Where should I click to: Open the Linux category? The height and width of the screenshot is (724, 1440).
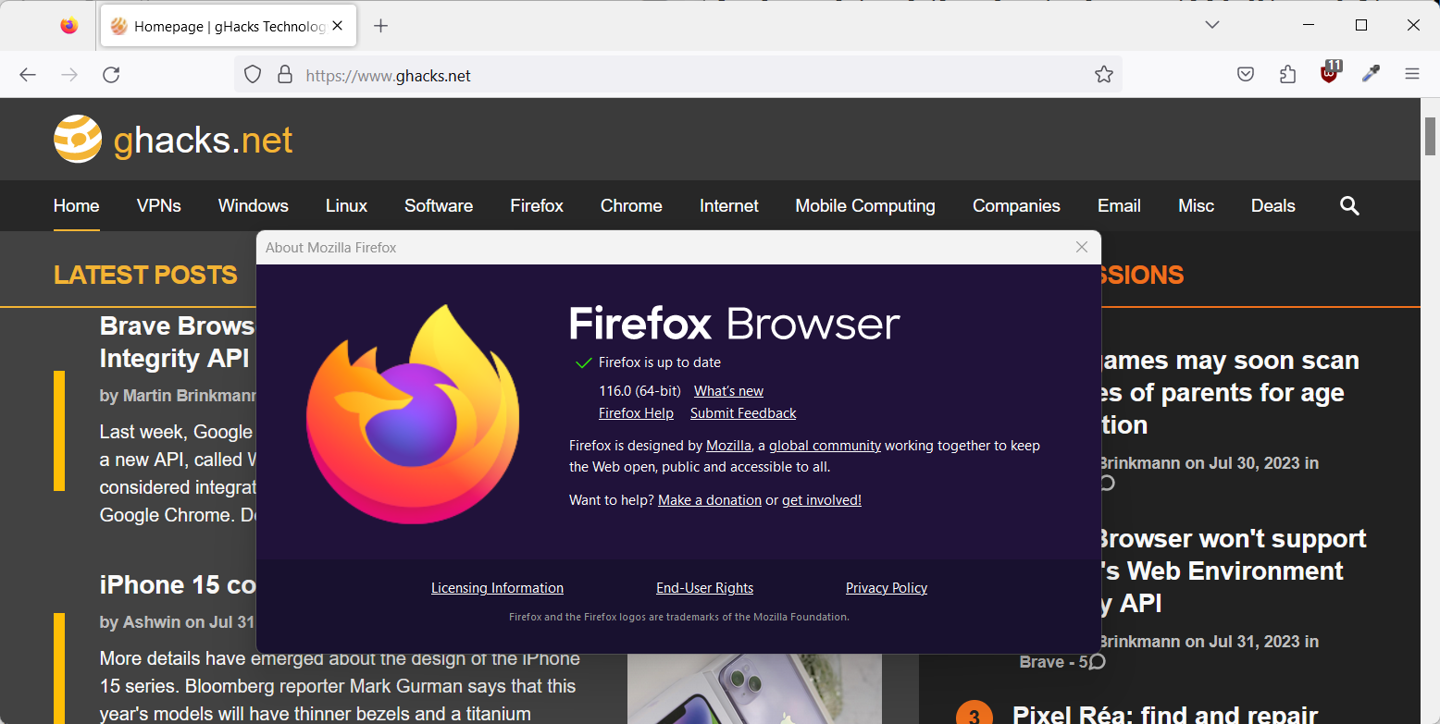346,206
